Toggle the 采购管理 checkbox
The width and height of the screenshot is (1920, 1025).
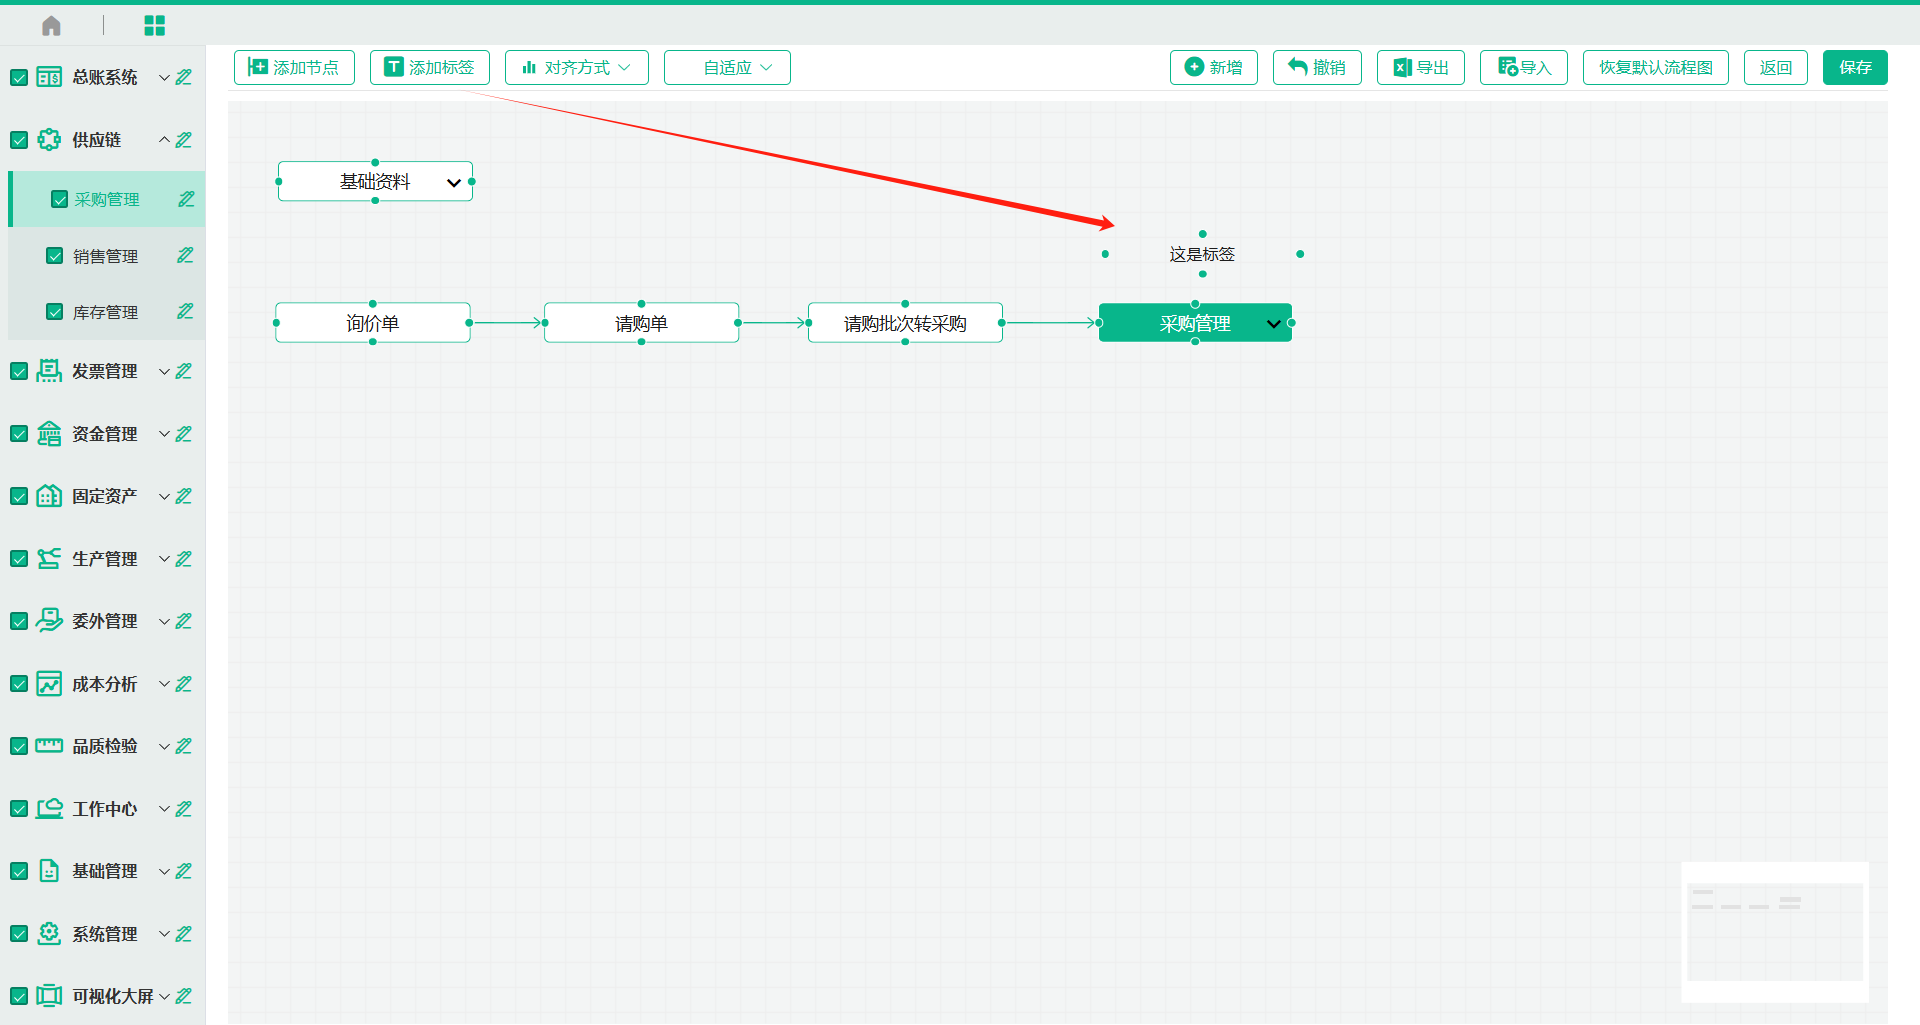tap(59, 199)
